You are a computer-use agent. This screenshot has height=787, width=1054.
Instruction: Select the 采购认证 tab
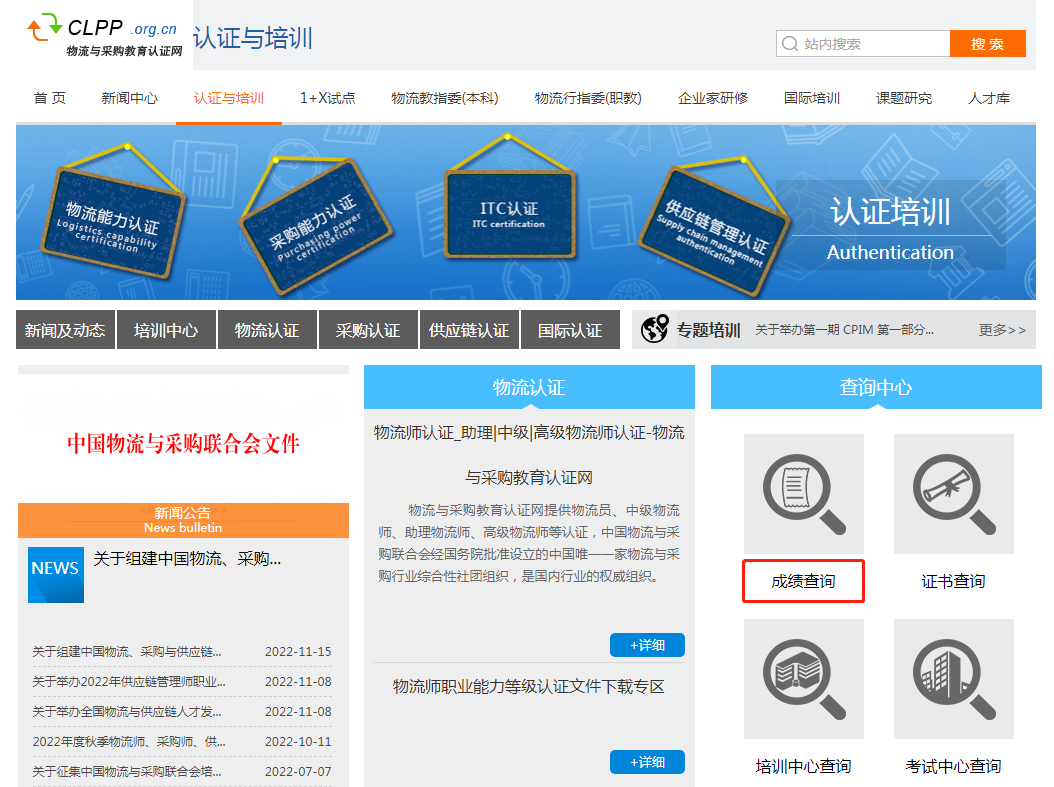(368, 329)
